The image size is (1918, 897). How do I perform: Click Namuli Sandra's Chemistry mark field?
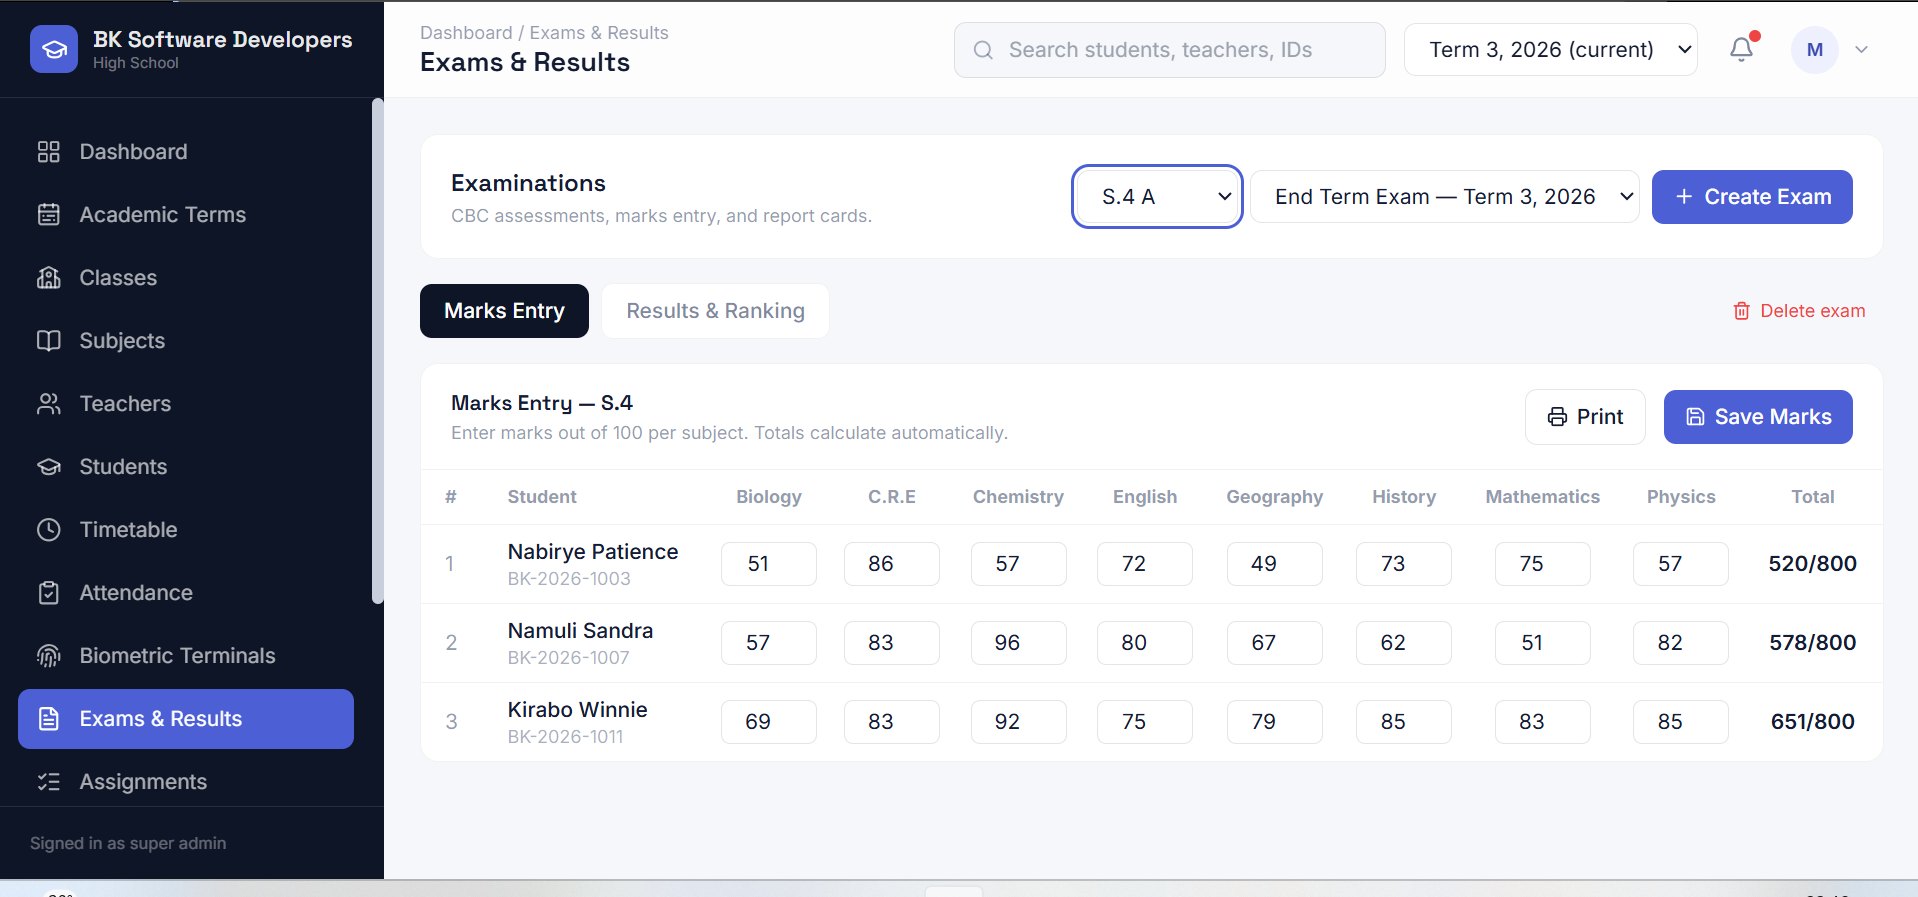click(1018, 643)
